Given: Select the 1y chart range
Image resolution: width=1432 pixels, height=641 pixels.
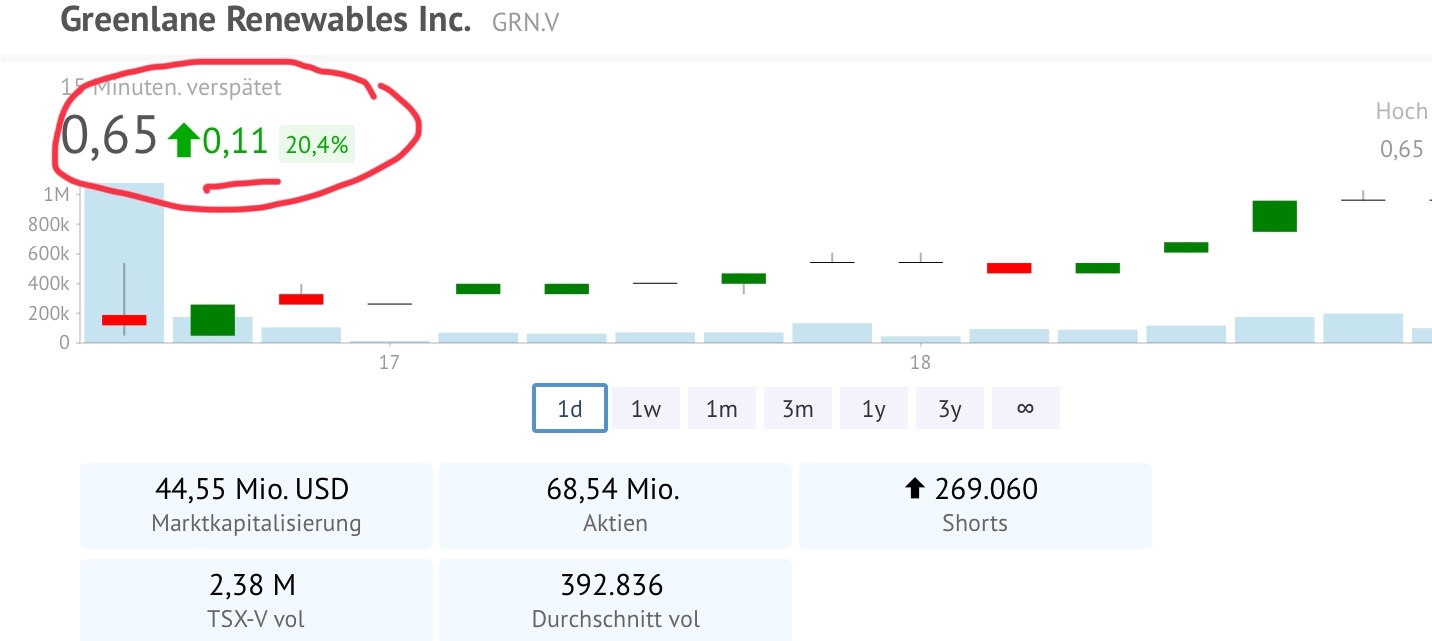Looking at the screenshot, I should [x=873, y=407].
